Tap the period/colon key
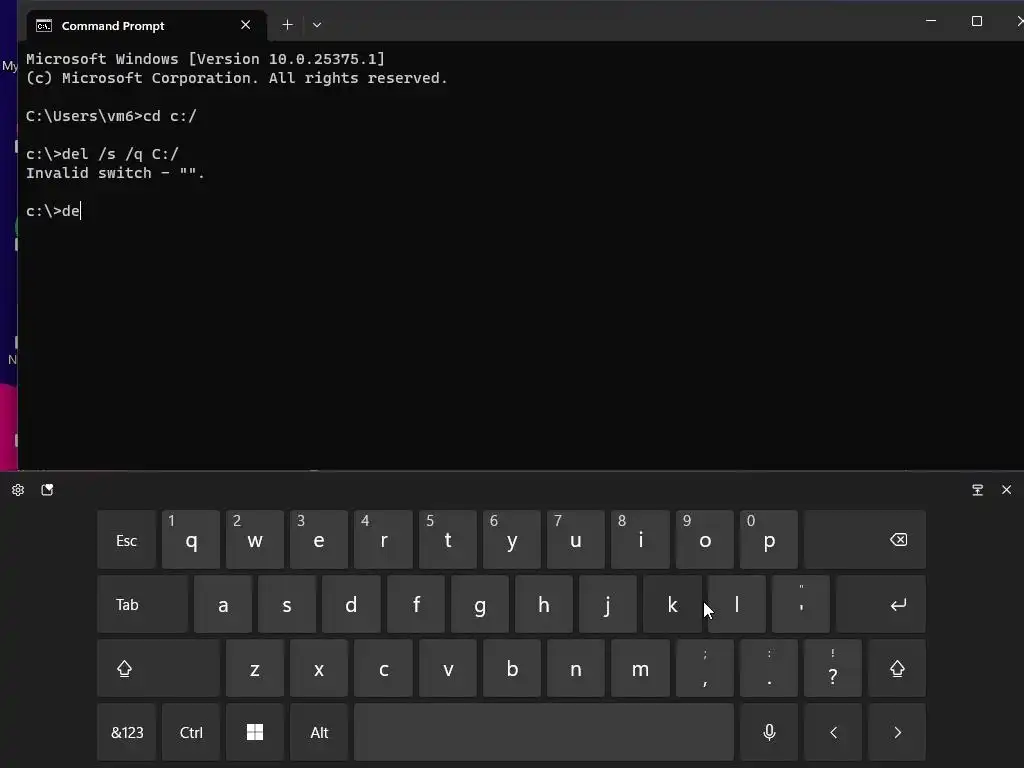 point(769,669)
